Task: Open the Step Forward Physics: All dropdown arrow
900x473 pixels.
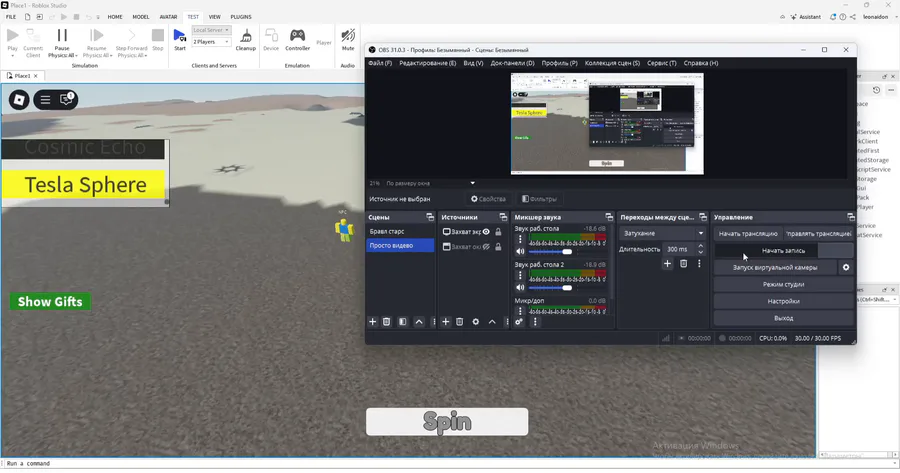Action: tap(146, 56)
